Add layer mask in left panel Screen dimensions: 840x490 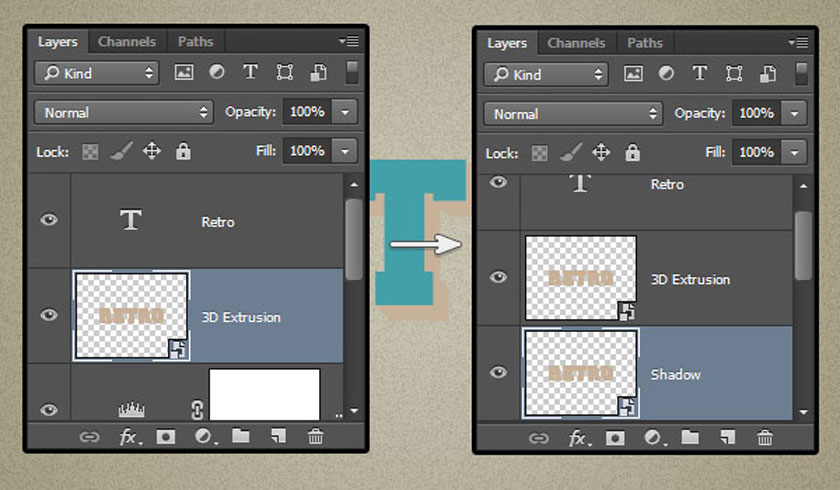click(x=166, y=438)
